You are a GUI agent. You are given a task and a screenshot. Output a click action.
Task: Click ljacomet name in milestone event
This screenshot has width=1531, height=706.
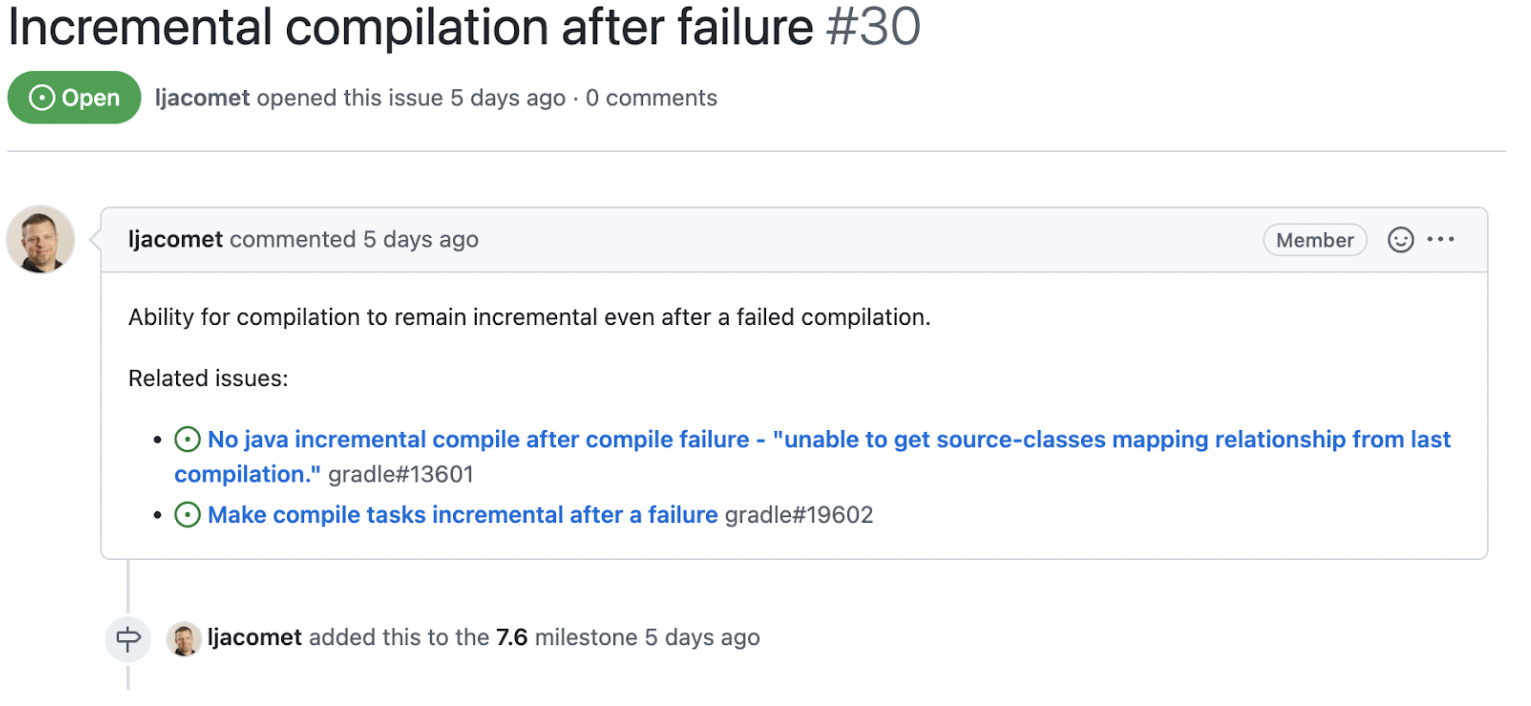255,638
